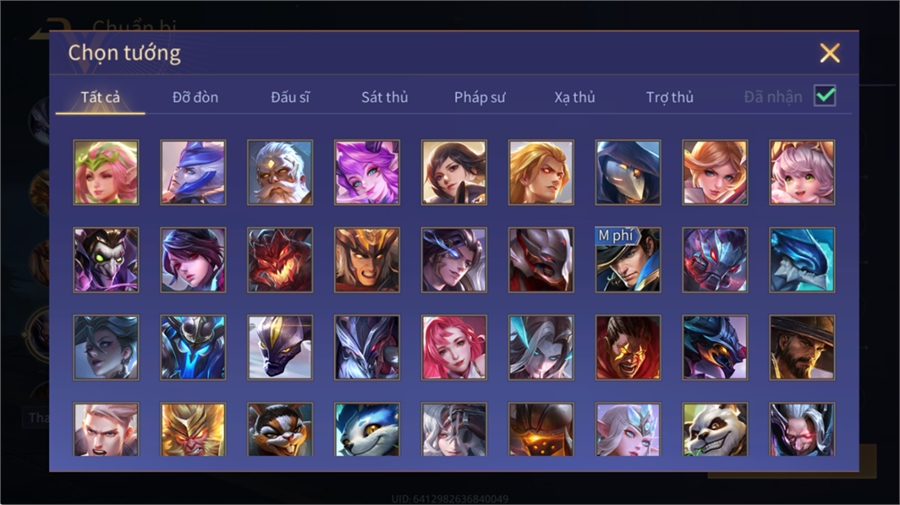
Task: Open the 'Đấu sĩ' tab
Action: point(290,97)
